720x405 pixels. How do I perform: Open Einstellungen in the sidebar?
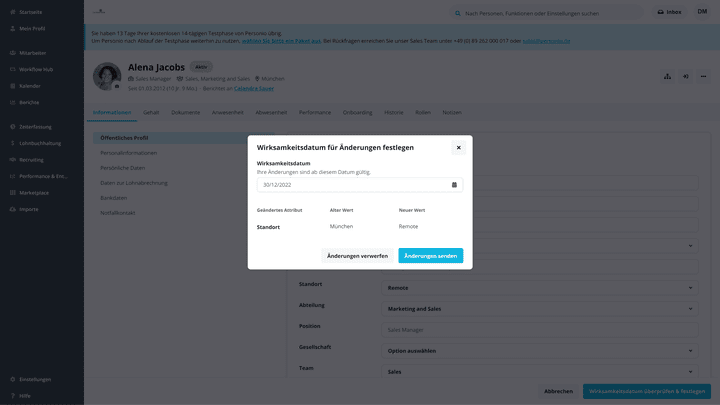tap(35, 379)
